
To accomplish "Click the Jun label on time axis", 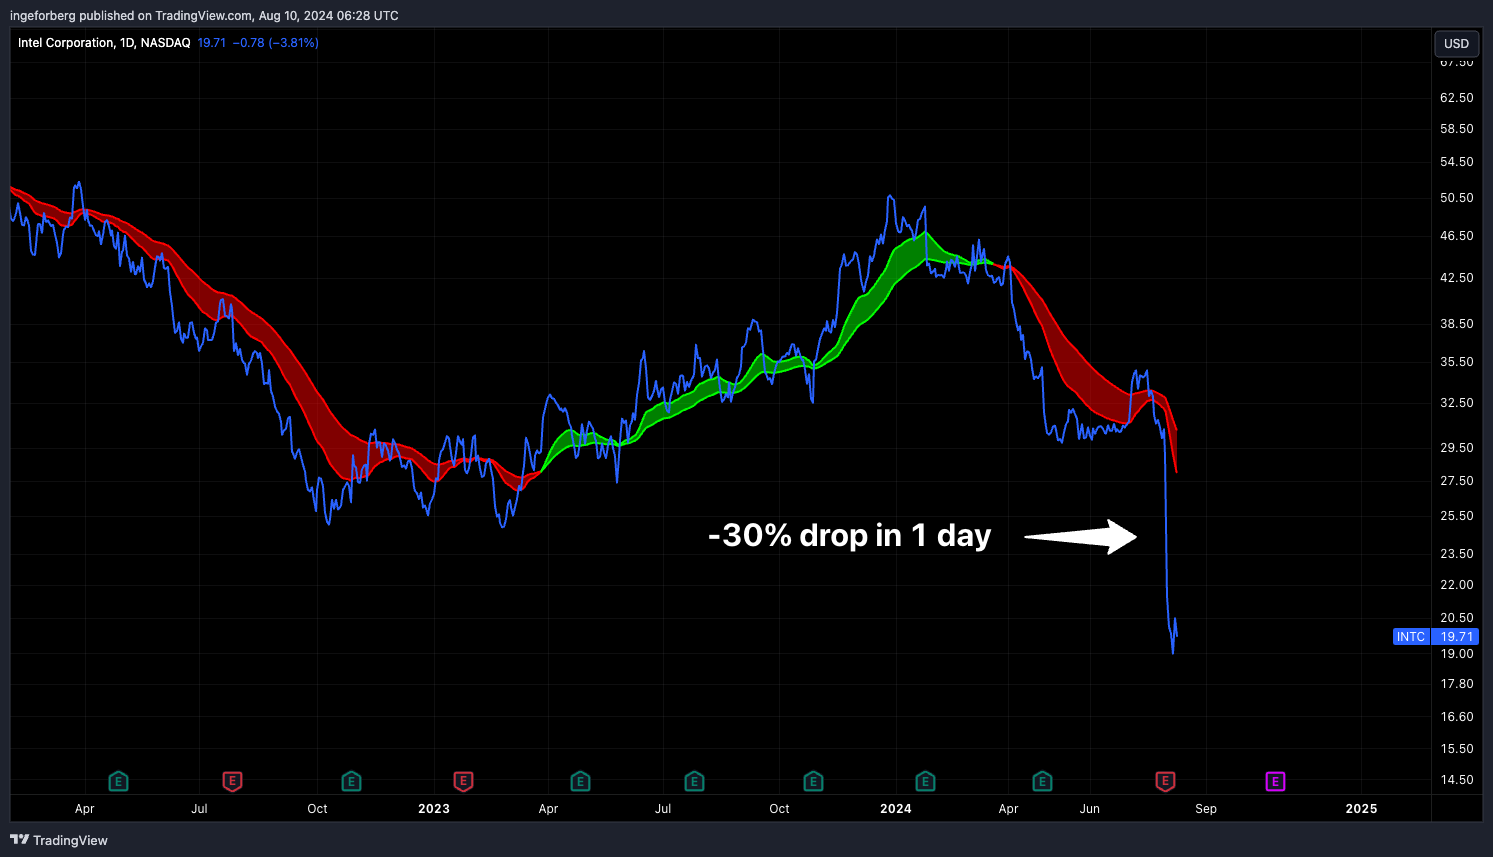I will 1090,809.
